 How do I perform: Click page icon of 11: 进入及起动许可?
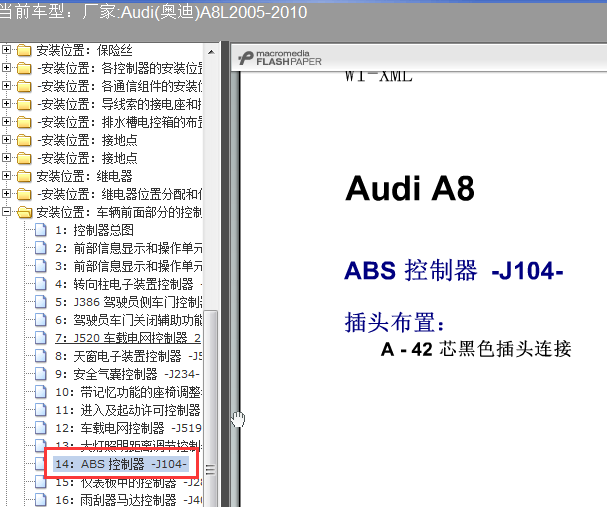41,410
